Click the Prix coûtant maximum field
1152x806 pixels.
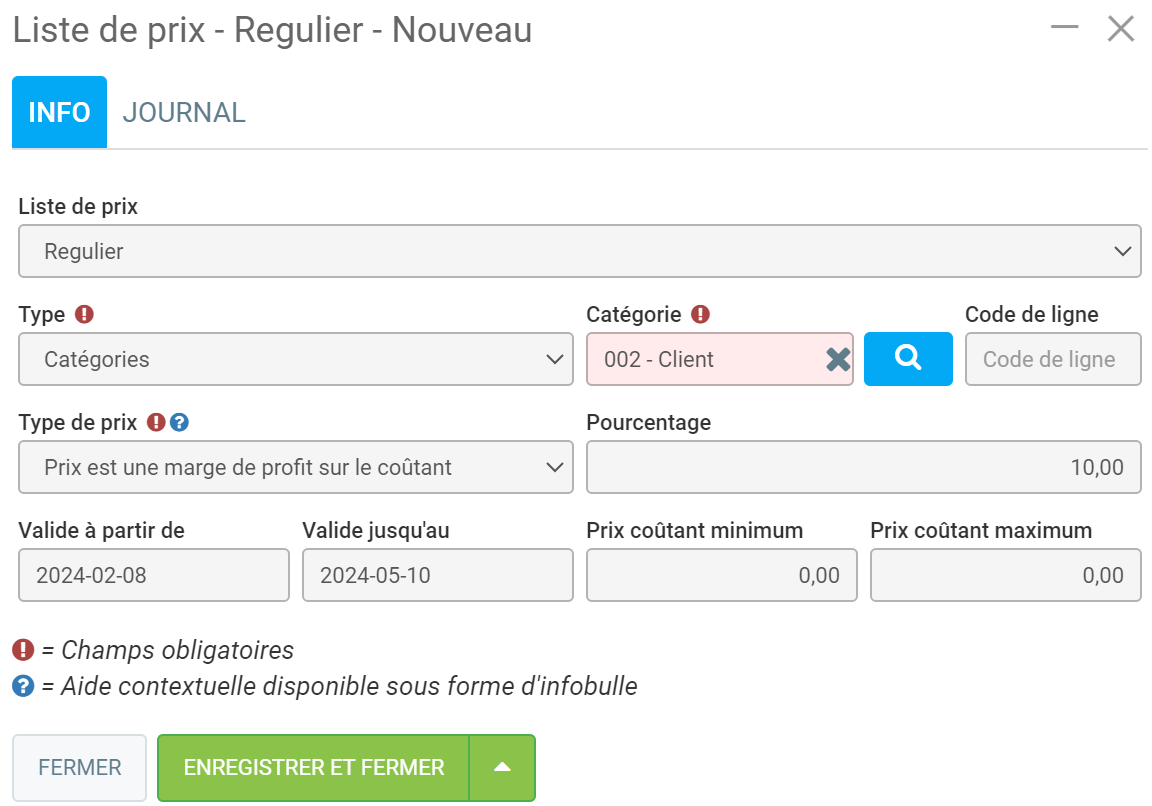point(1005,575)
